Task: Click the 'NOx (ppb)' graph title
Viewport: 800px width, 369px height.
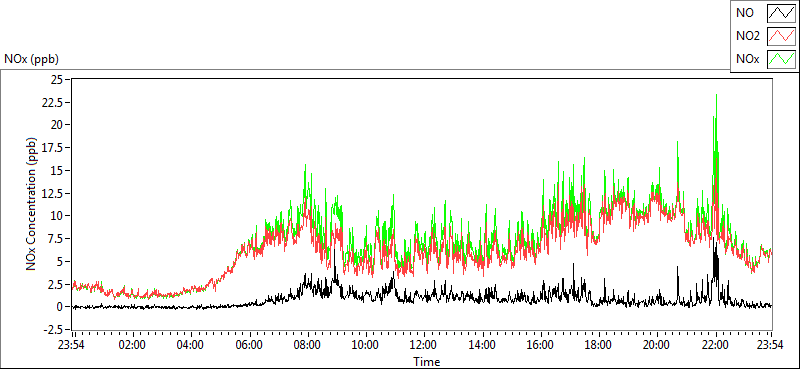Action: click(x=32, y=59)
